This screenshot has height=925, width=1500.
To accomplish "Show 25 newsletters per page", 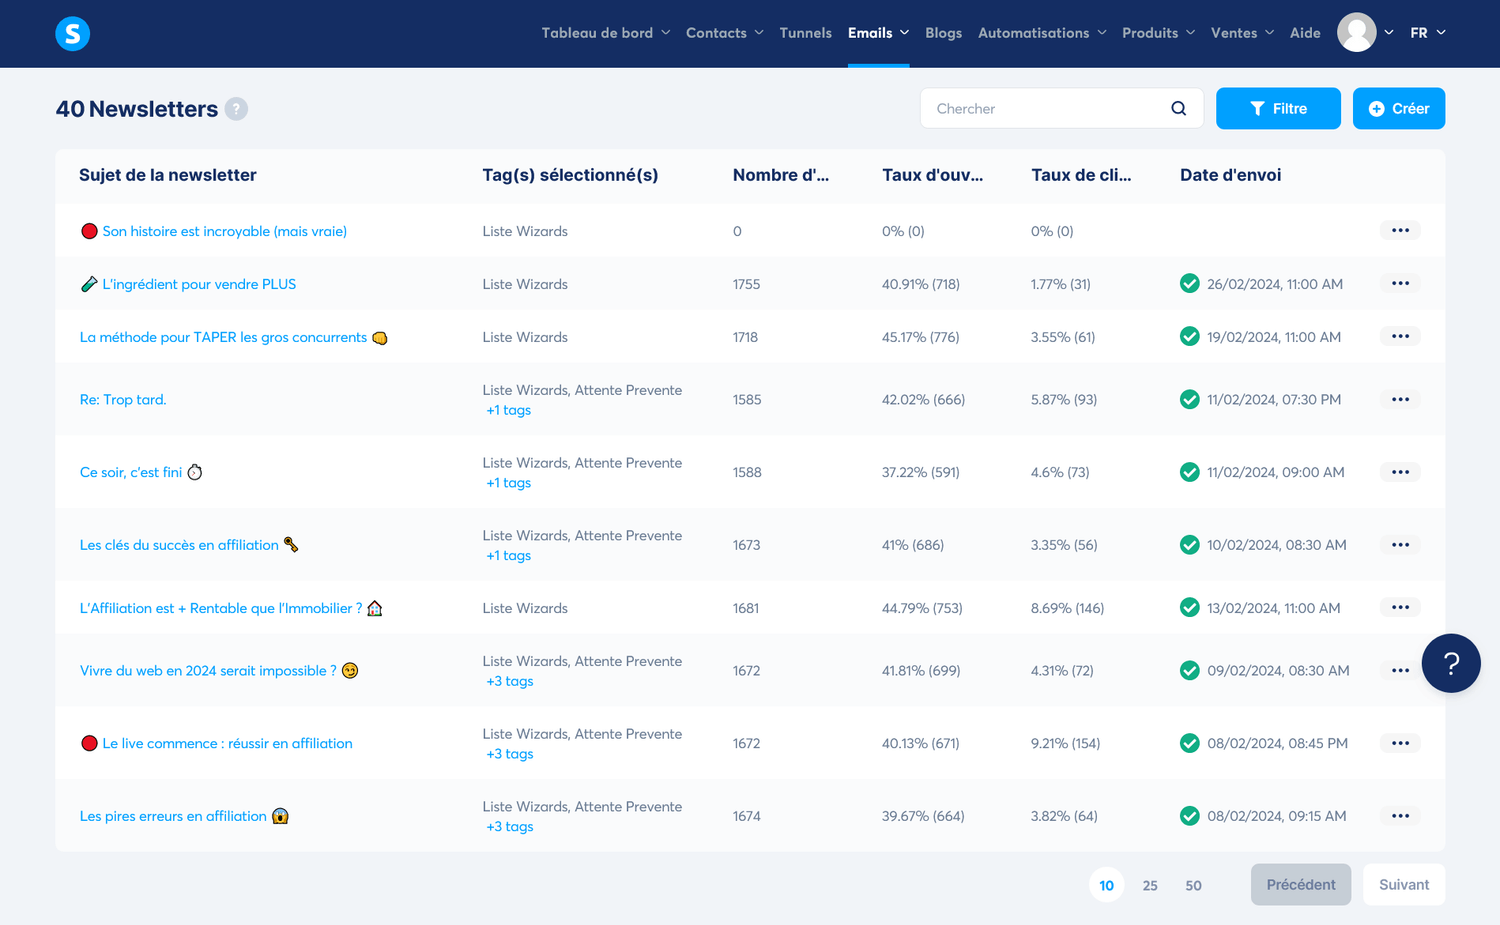I will click(1150, 886).
